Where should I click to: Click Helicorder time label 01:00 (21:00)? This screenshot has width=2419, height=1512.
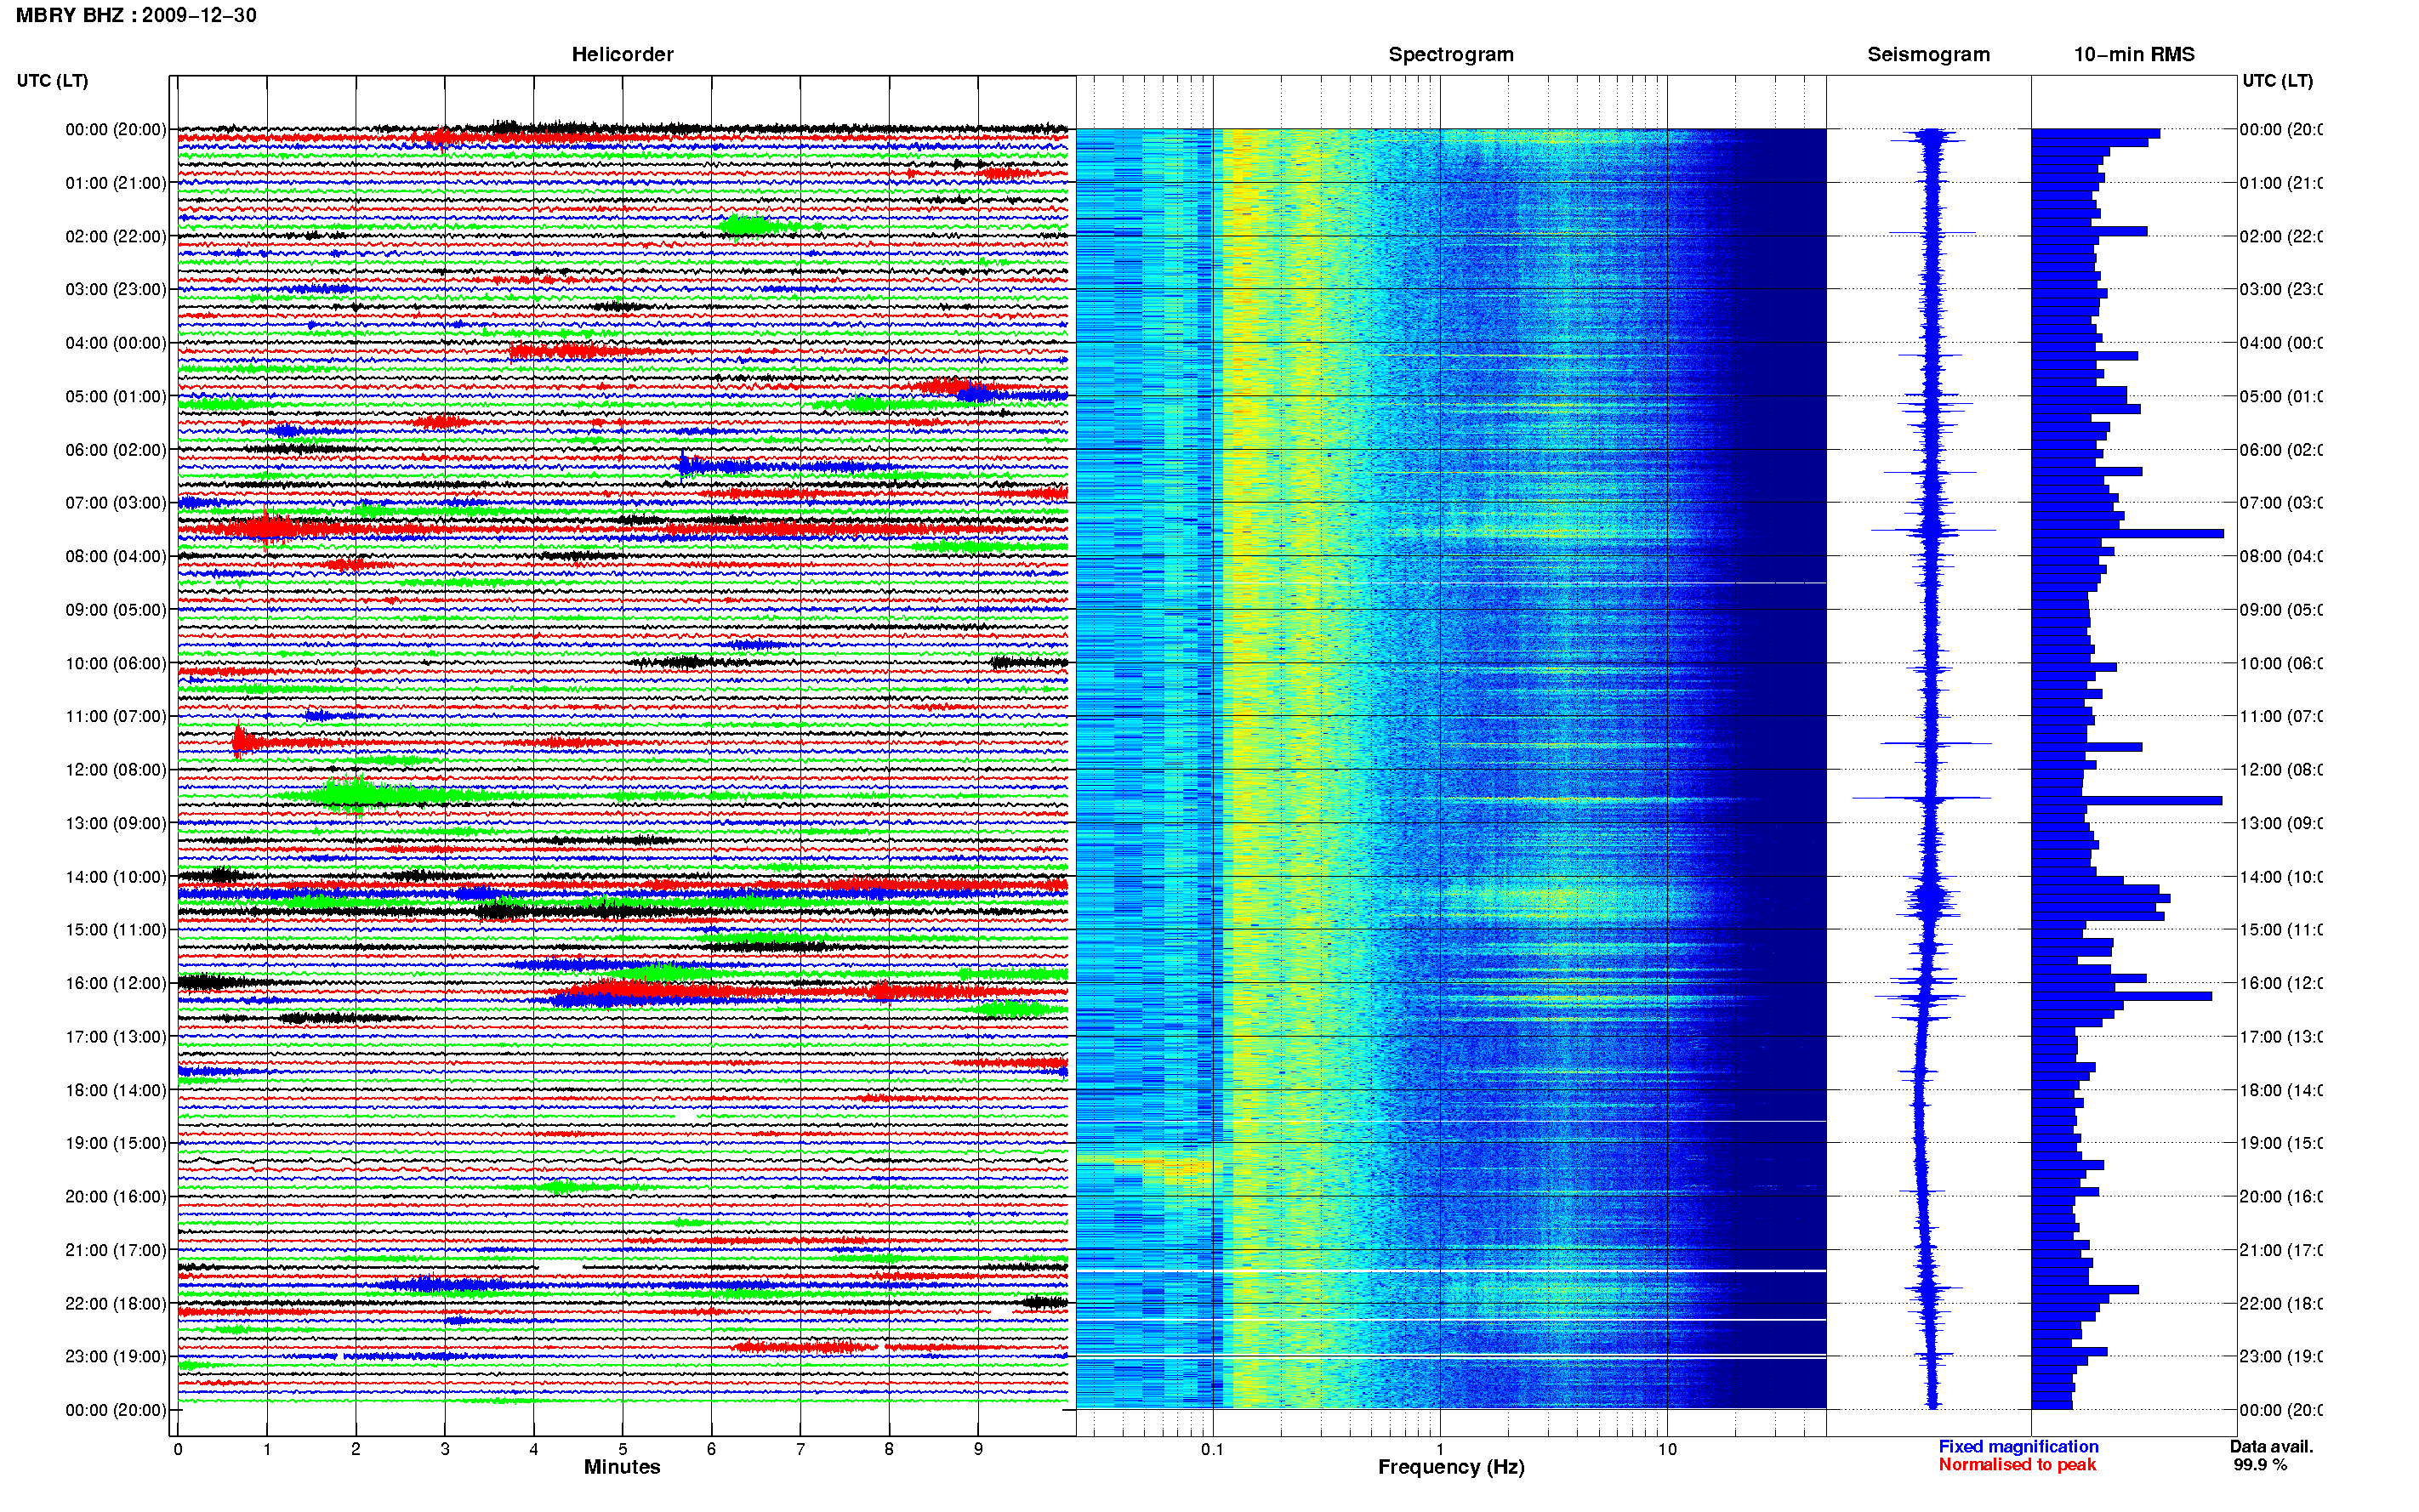tap(116, 183)
